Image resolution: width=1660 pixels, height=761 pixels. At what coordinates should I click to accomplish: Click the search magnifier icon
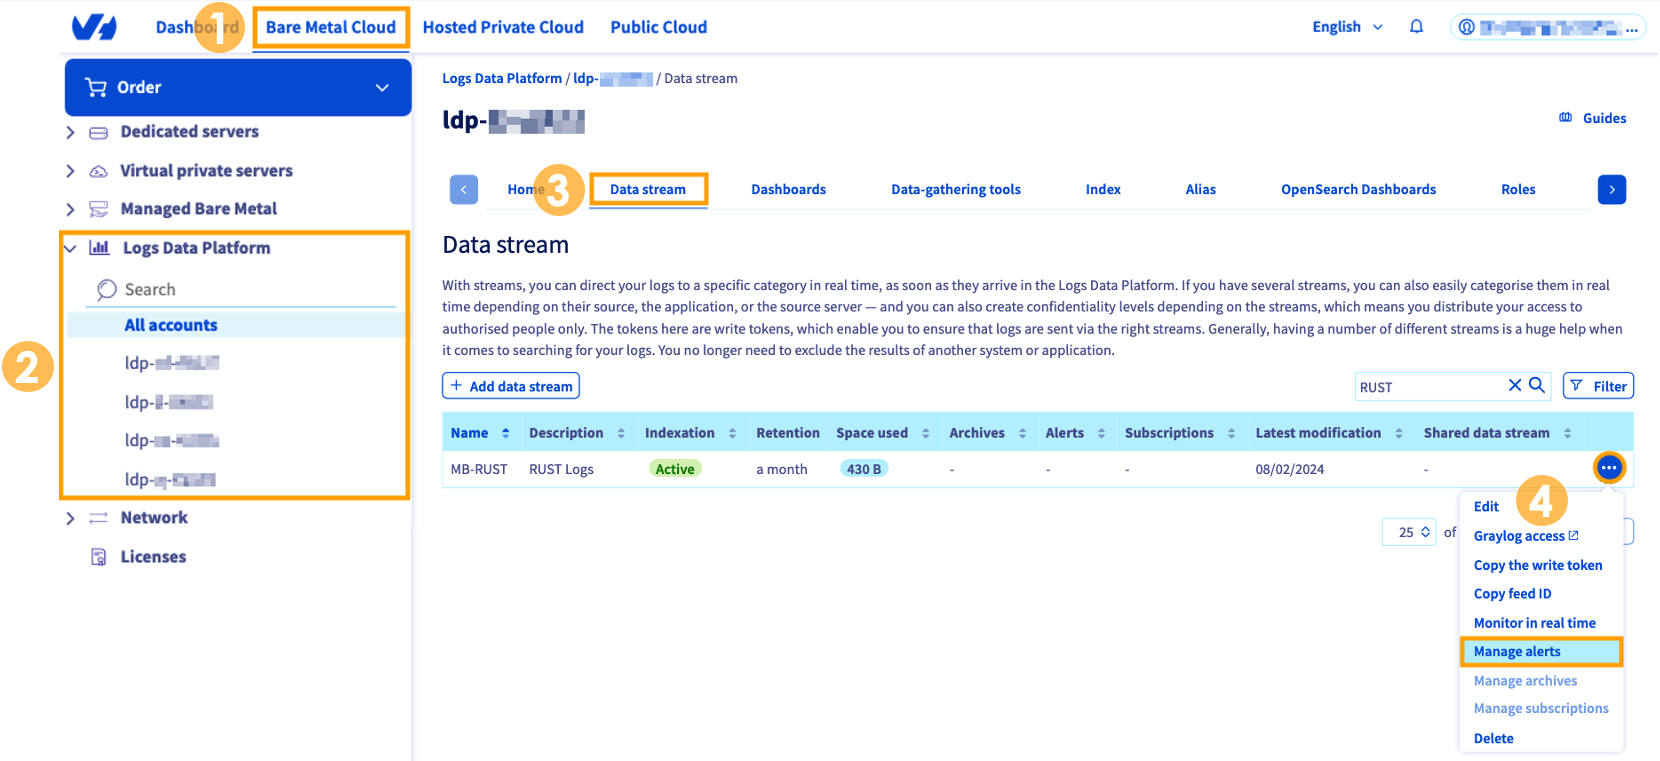tap(1537, 385)
